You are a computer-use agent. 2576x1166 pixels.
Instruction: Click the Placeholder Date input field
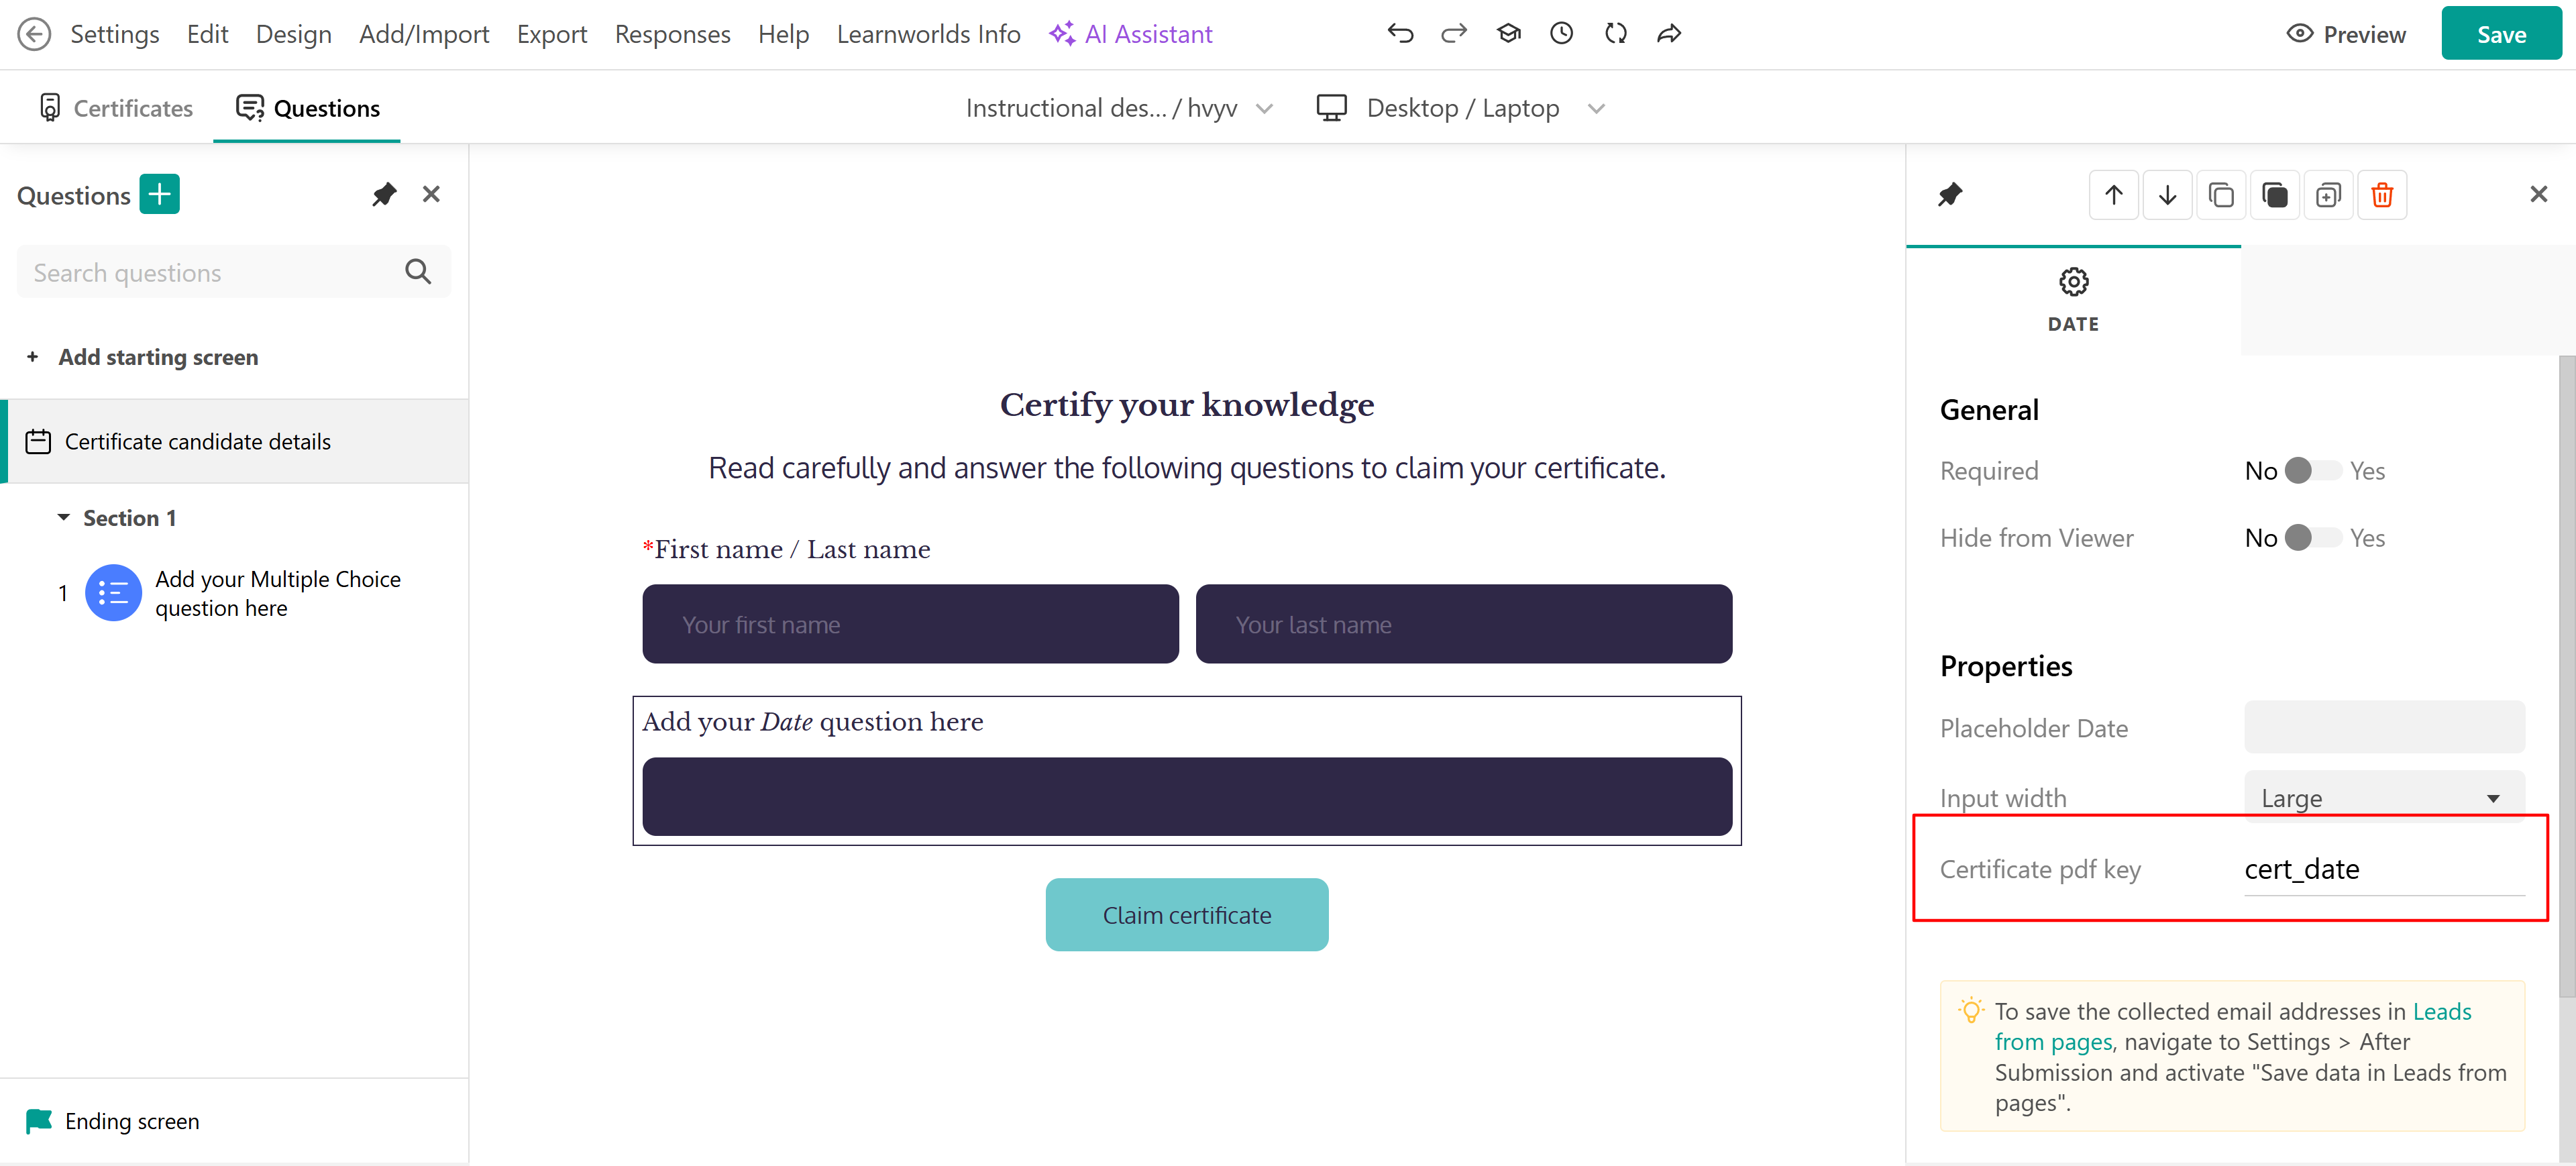2383,728
